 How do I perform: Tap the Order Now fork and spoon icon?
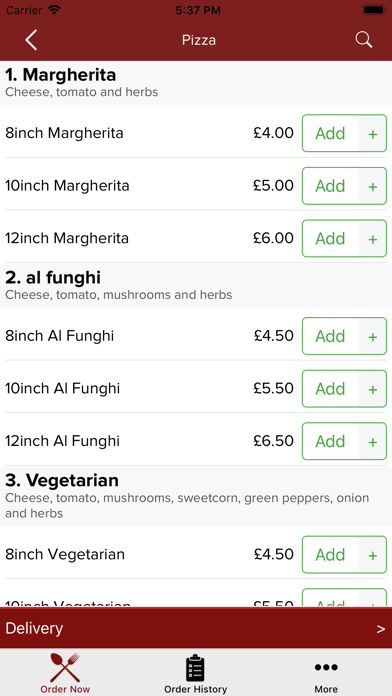tap(65, 667)
